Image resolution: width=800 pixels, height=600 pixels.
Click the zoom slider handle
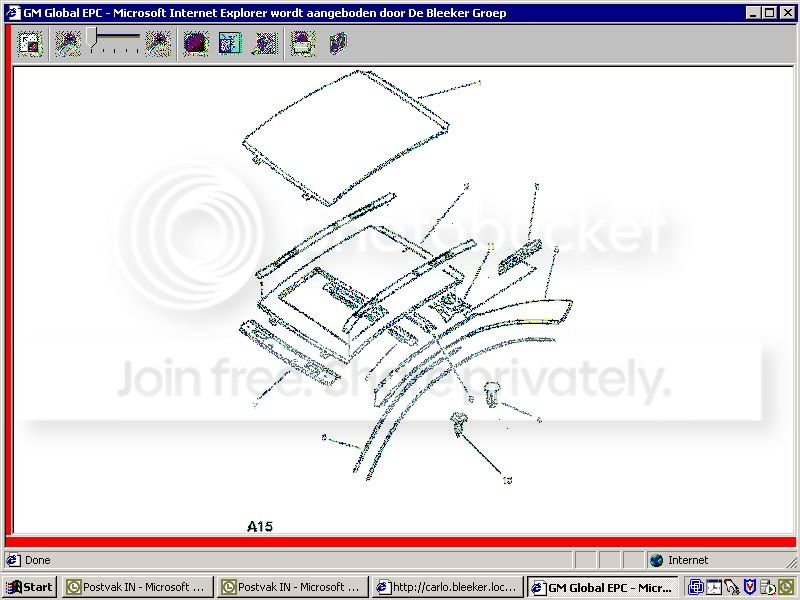91,39
